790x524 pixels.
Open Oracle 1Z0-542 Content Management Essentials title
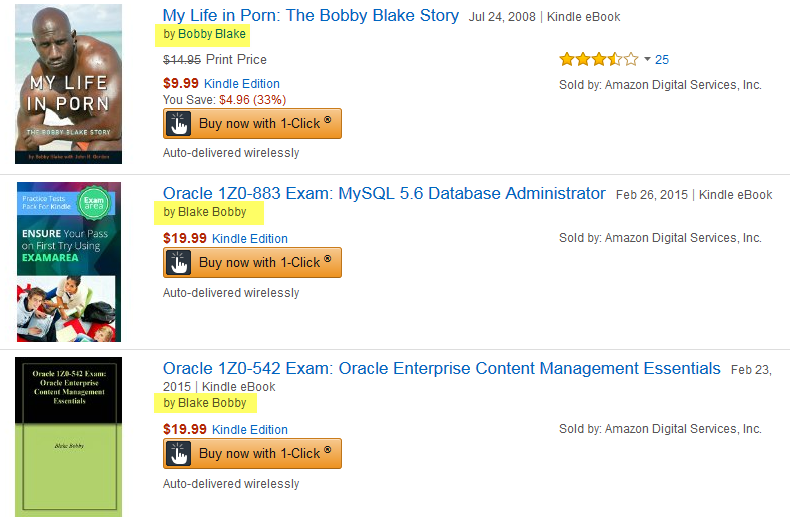tap(441, 368)
